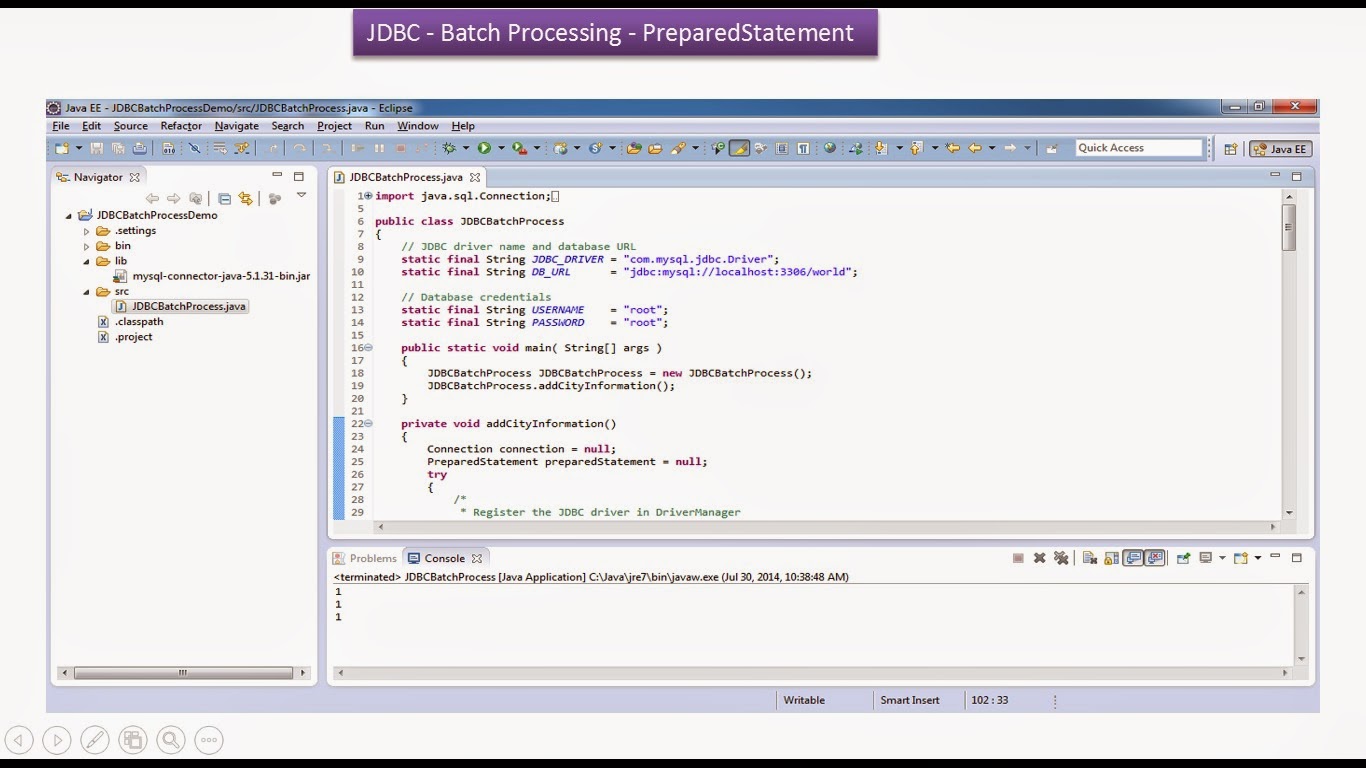Fold the main method at line 16
The width and height of the screenshot is (1366, 768).
click(368, 347)
